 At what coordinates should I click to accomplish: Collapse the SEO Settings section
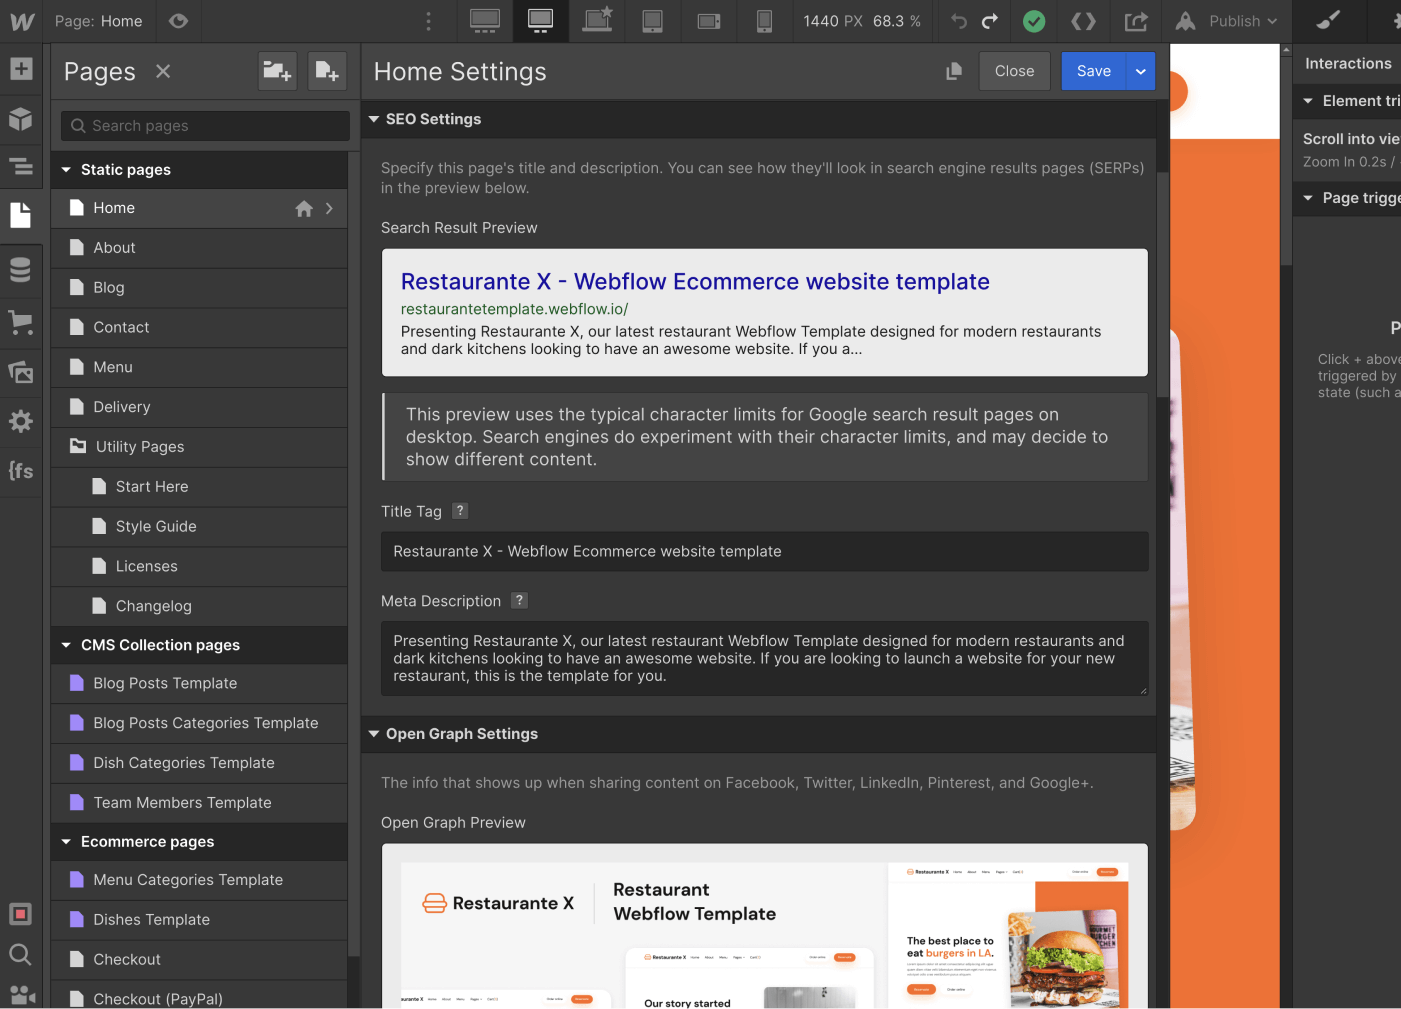click(x=373, y=119)
